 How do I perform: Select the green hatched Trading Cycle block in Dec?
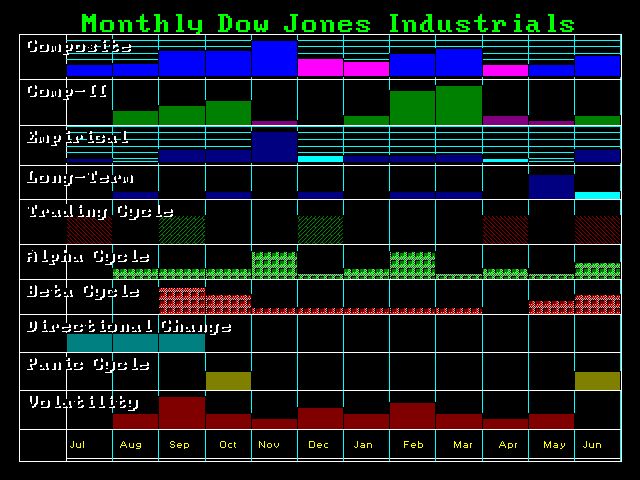click(x=320, y=230)
